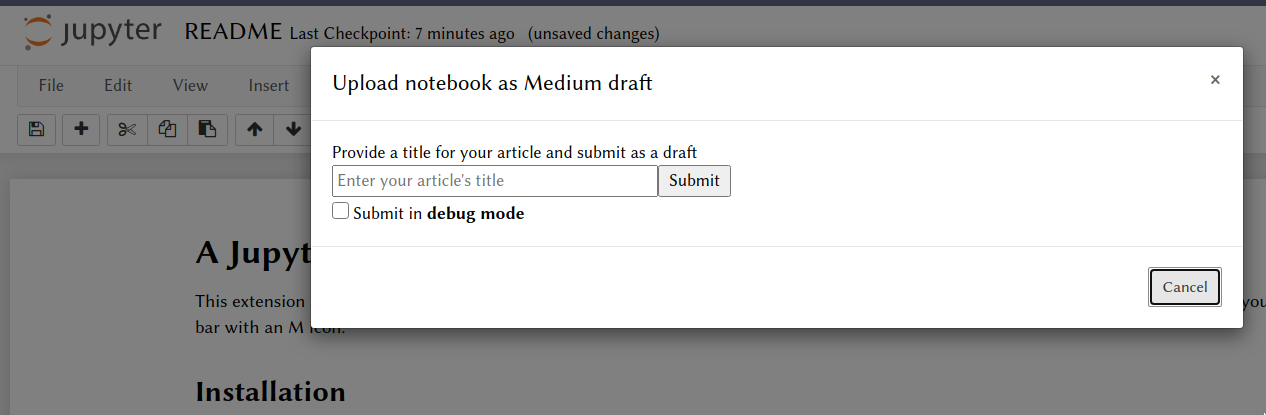
Task: Copy selected cells icon
Action: (x=168, y=129)
